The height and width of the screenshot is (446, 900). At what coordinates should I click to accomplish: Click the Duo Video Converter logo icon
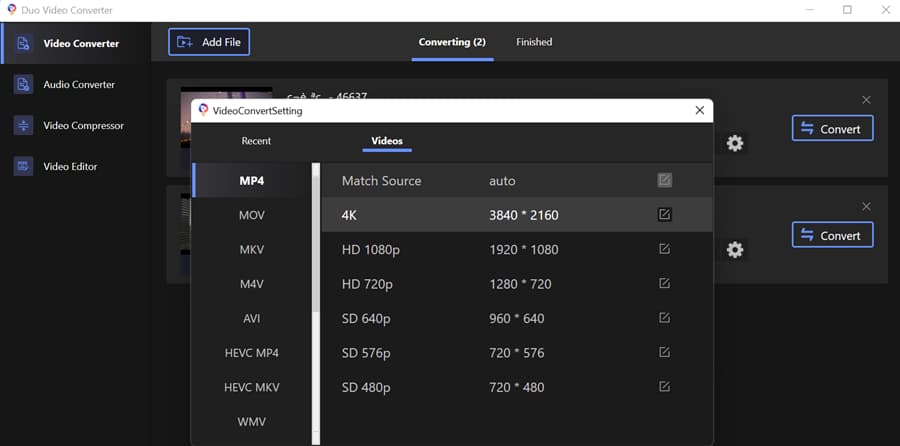[11, 10]
